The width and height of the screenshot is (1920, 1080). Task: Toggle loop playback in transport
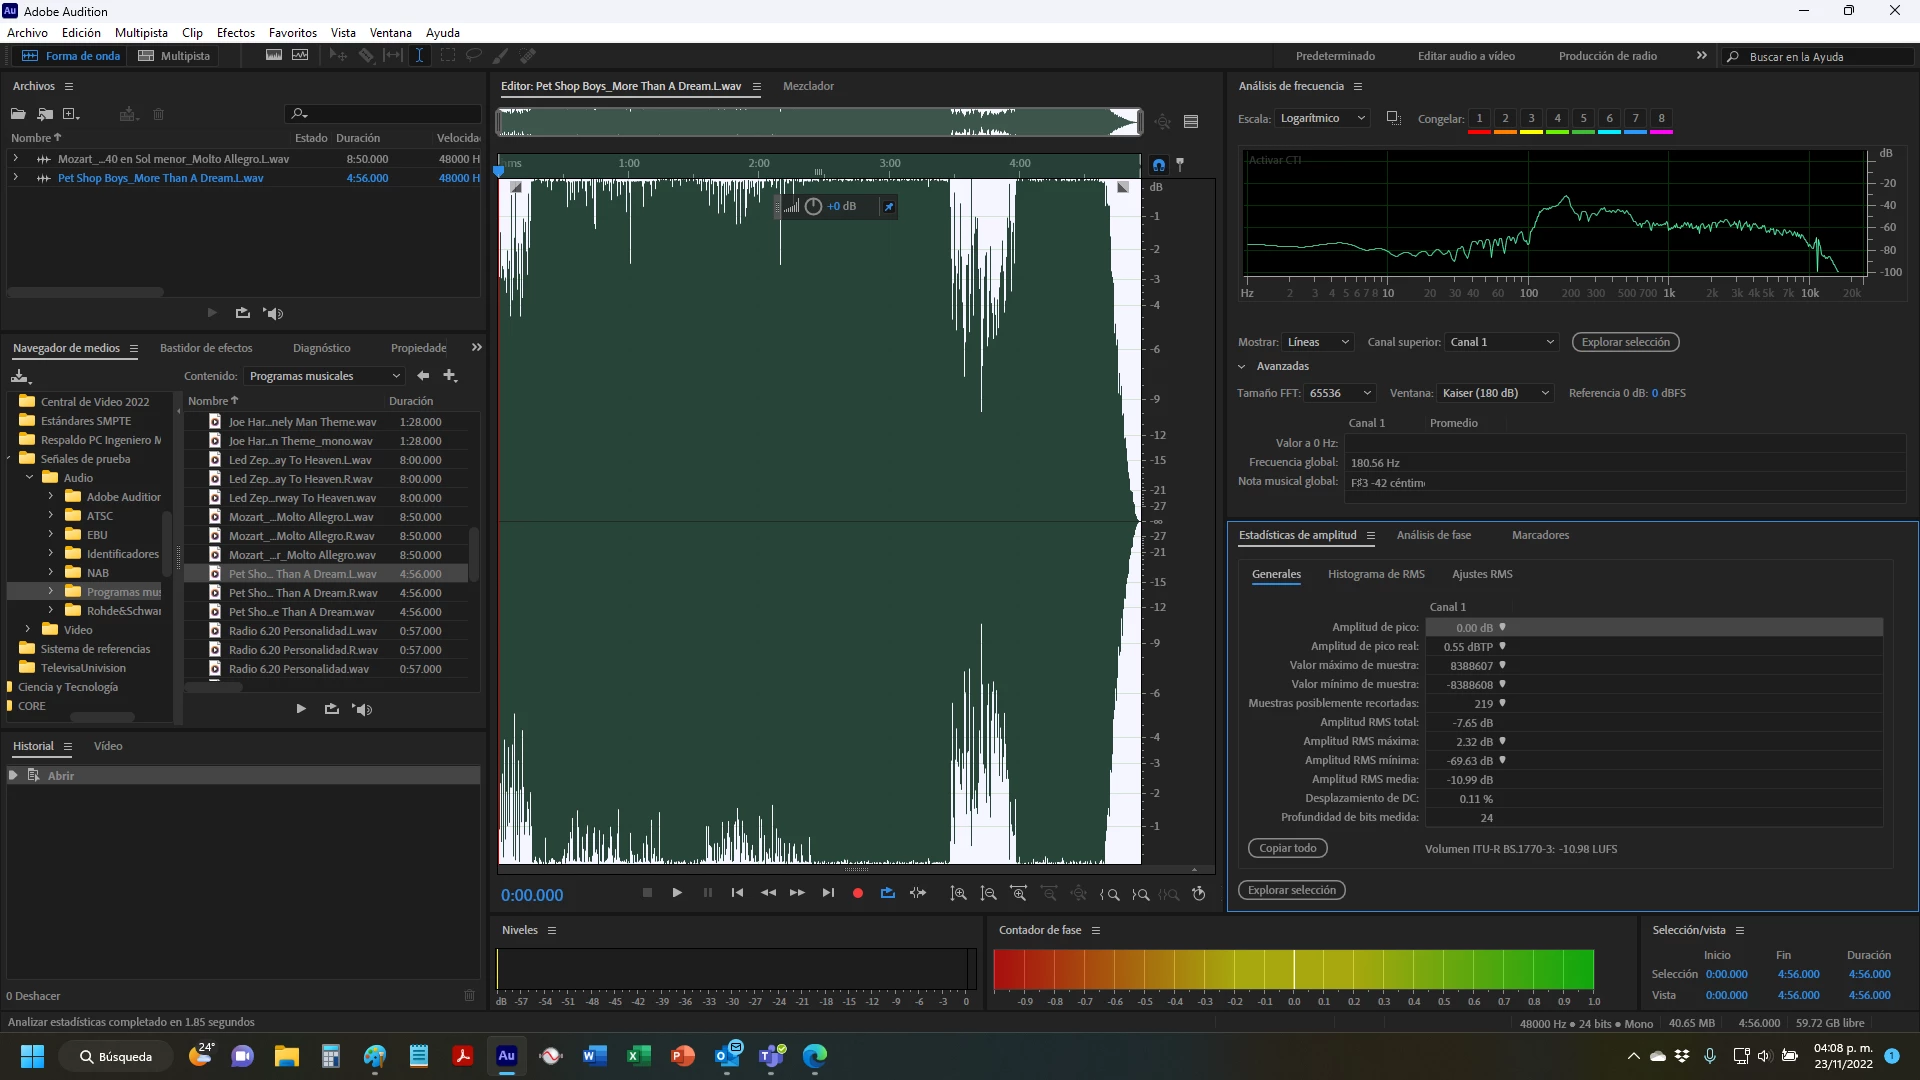tap(887, 893)
